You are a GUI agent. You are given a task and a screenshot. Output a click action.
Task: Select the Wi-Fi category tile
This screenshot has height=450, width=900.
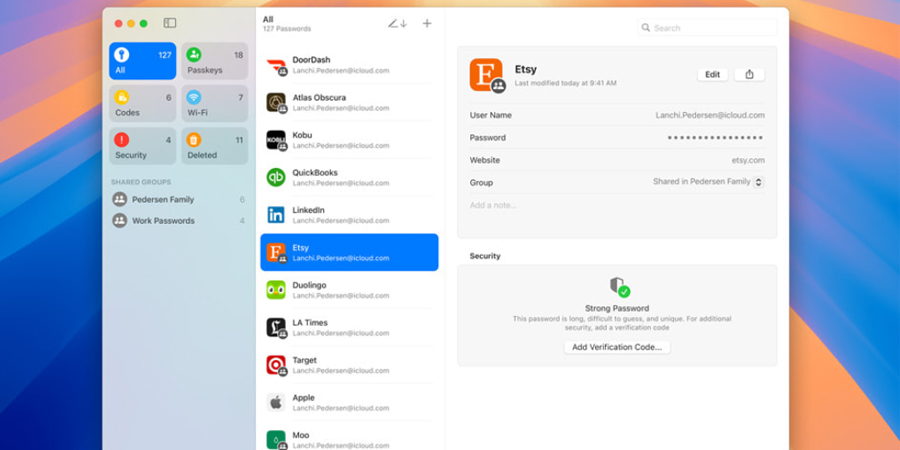[x=214, y=104]
